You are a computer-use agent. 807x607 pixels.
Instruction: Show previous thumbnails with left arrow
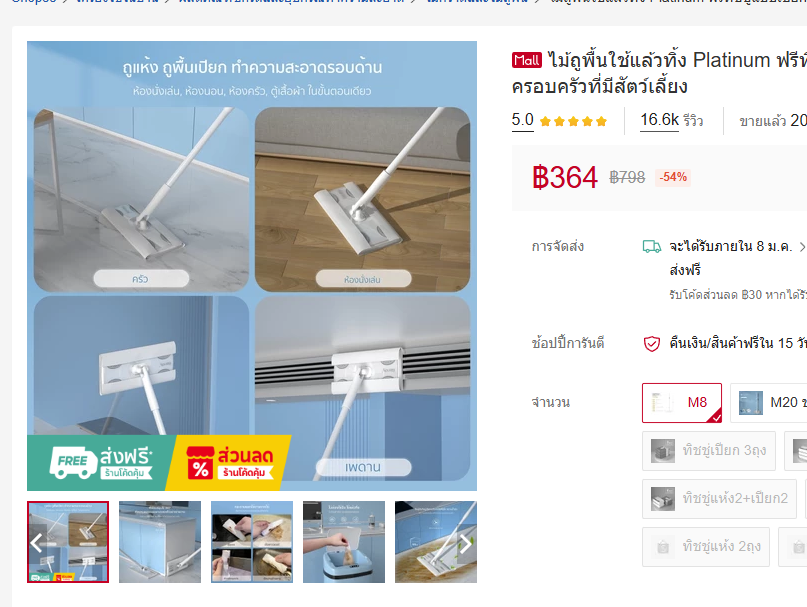[37, 543]
